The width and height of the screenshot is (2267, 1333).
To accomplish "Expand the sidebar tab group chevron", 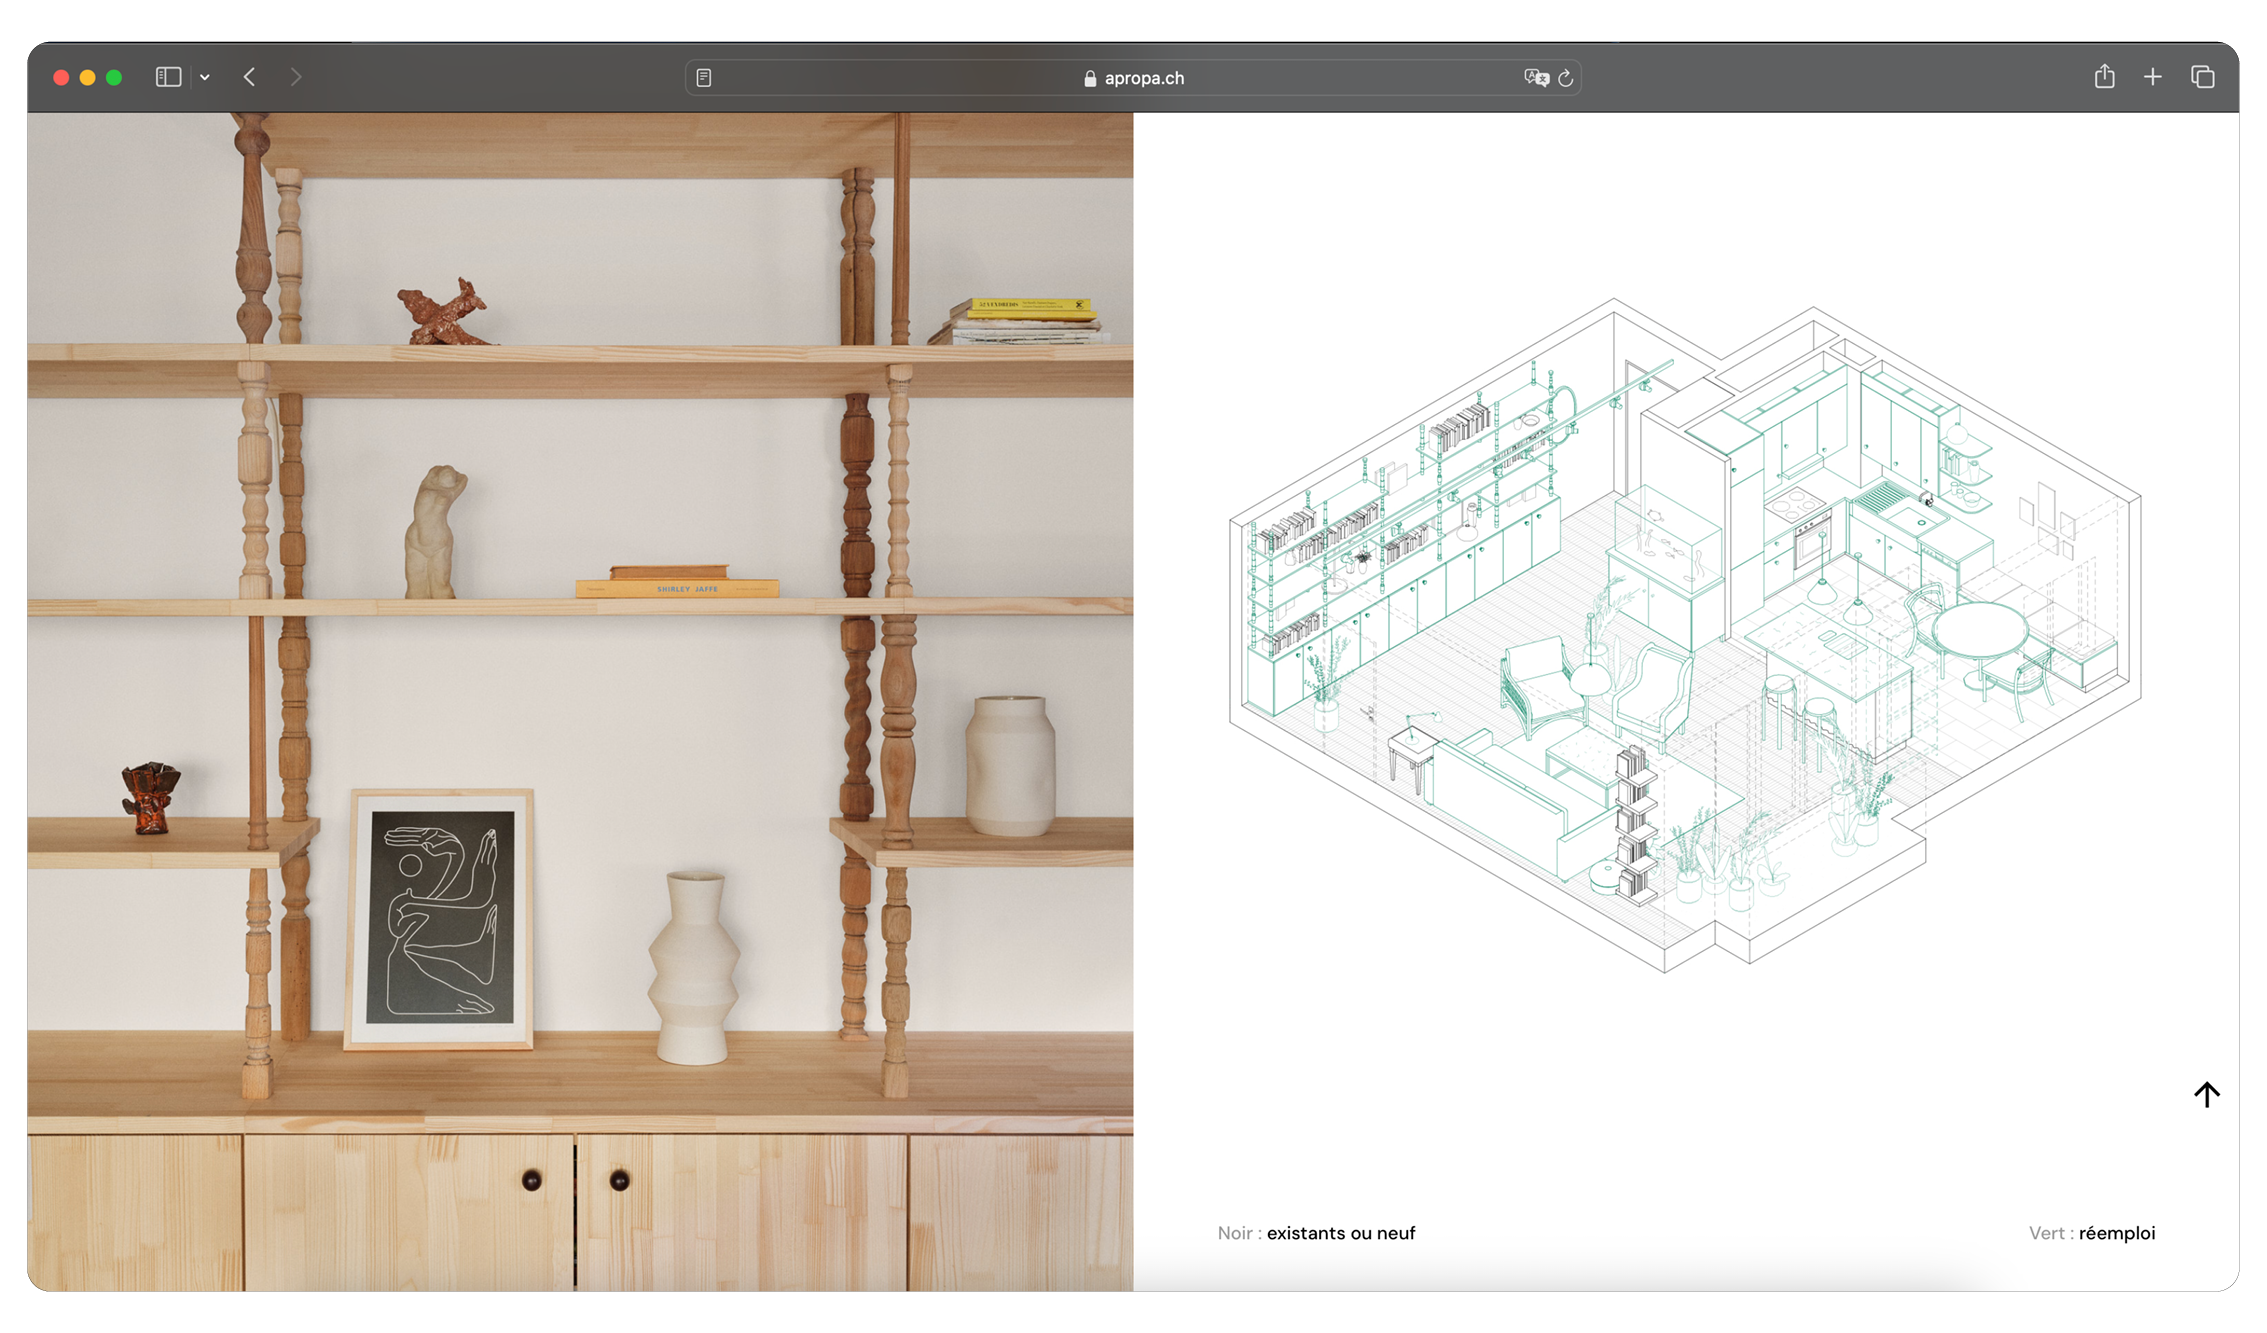I will point(205,77).
